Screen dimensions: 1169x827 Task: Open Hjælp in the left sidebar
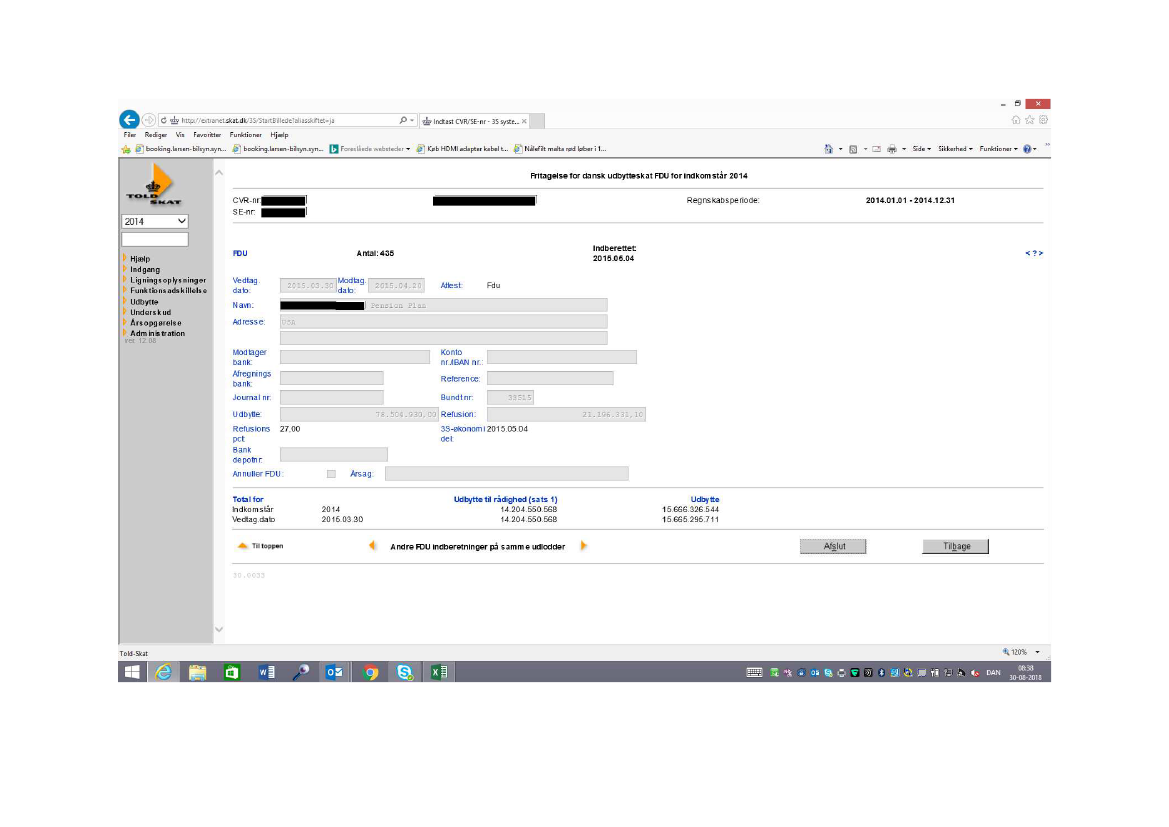139,259
